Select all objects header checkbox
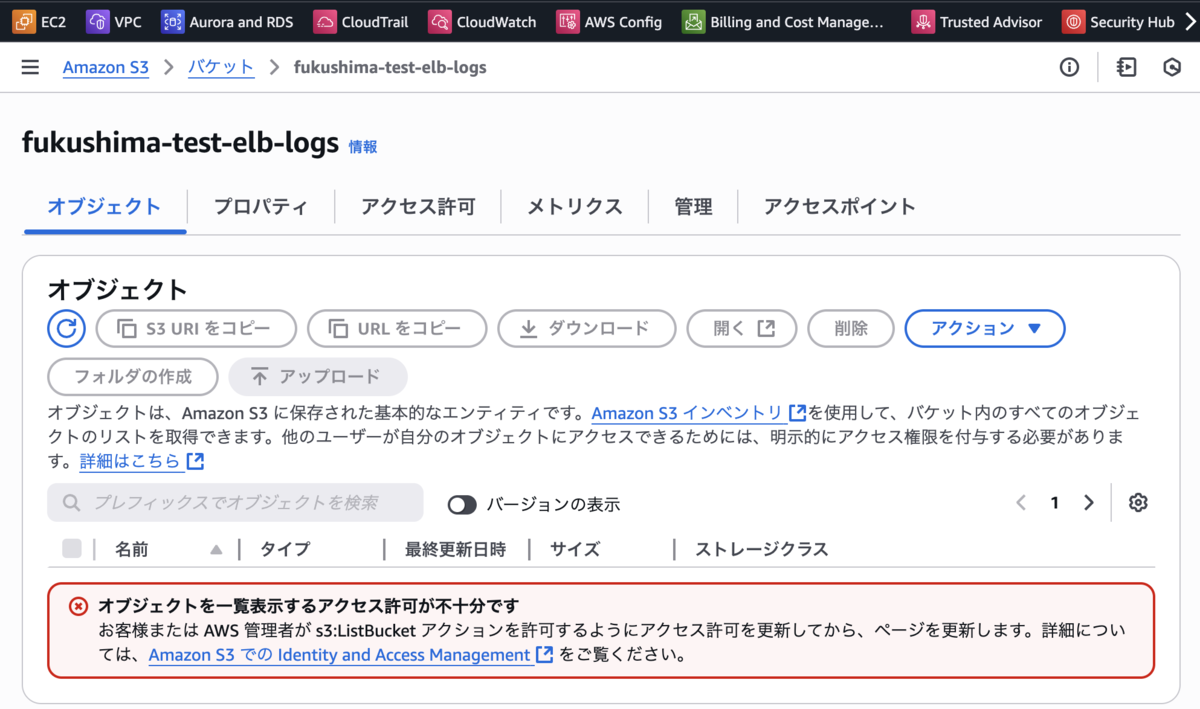The image size is (1200, 709). (72, 548)
